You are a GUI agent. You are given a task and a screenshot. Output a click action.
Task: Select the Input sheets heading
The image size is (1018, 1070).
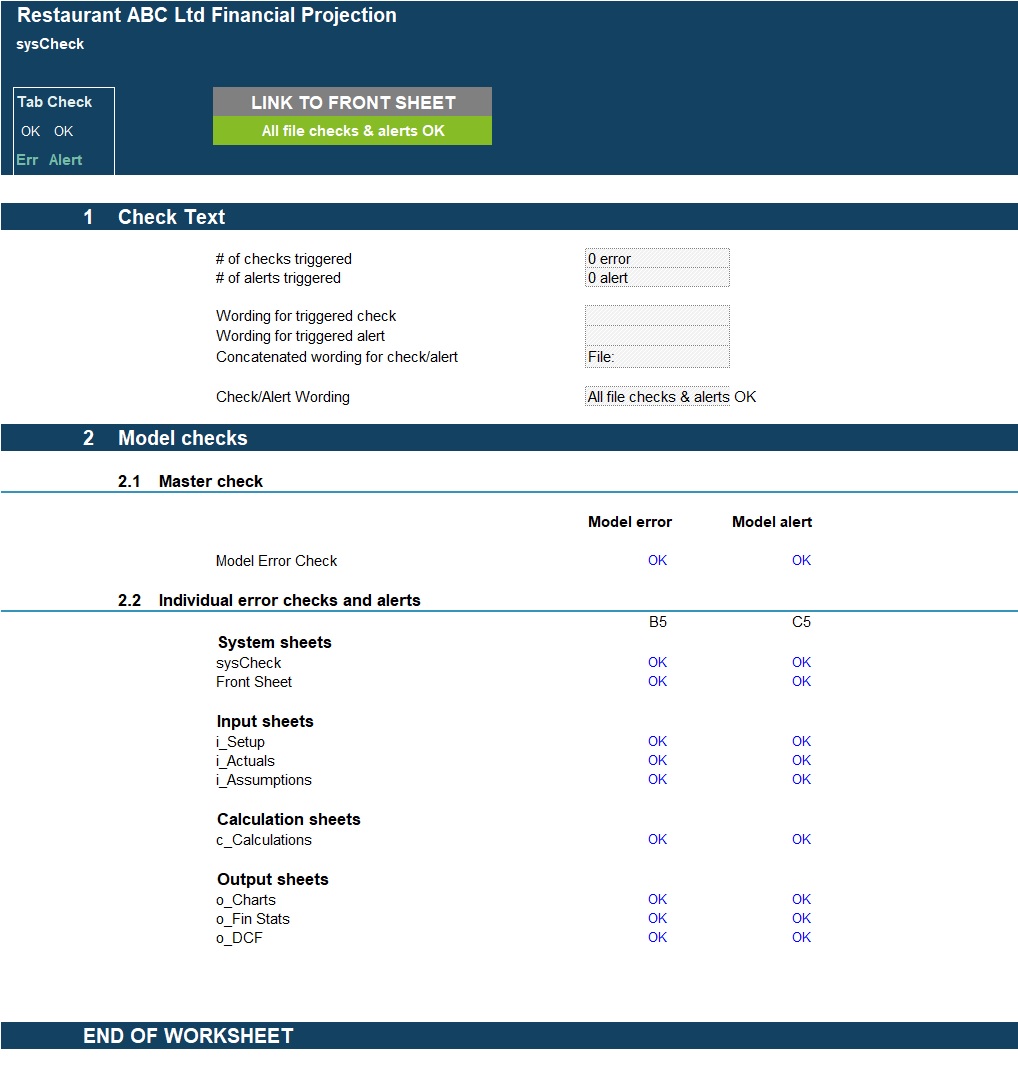click(265, 721)
